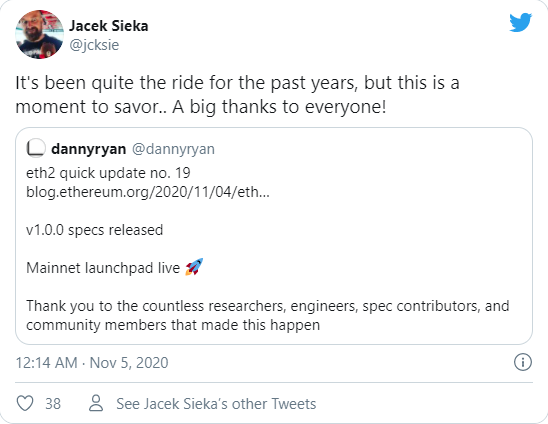The width and height of the screenshot is (548, 424).
Task: Click 'eth2 quick update no. 19' text
Action: click(x=108, y=173)
